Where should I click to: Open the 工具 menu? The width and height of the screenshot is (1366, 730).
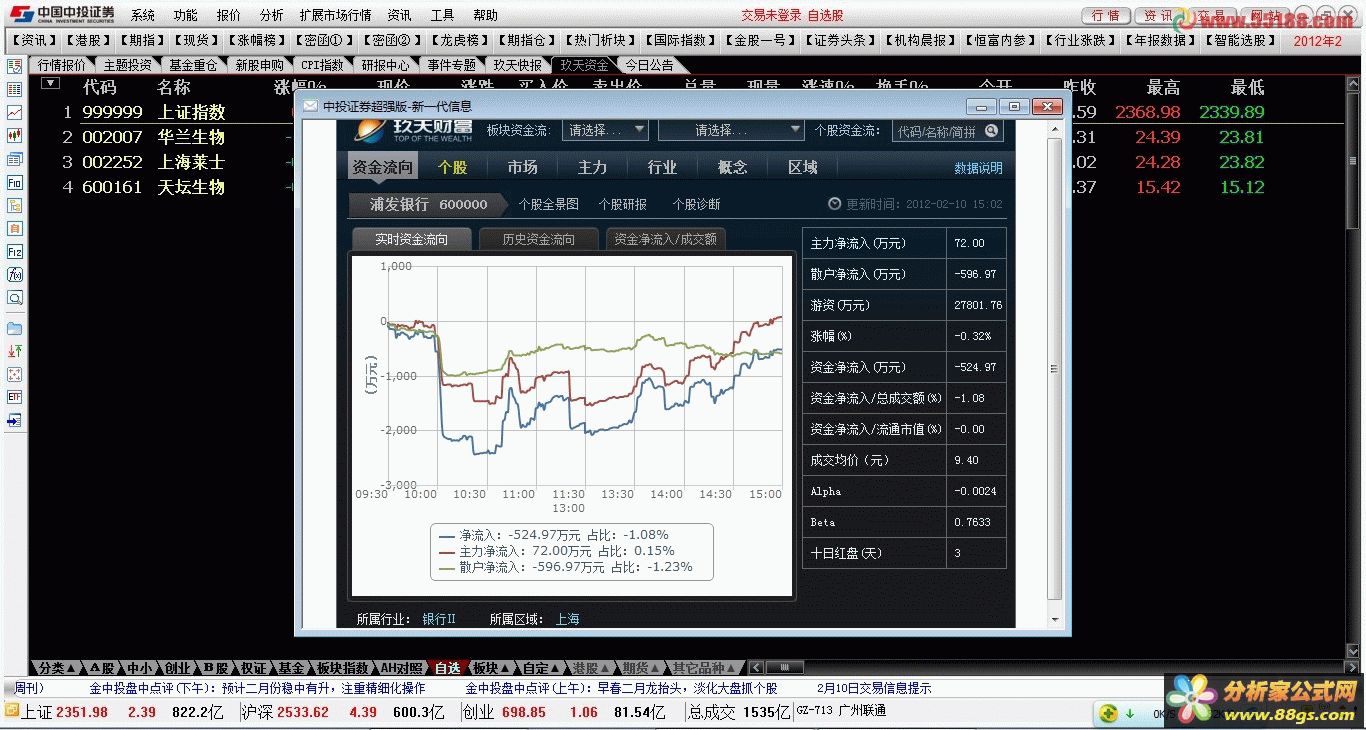[442, 15]
